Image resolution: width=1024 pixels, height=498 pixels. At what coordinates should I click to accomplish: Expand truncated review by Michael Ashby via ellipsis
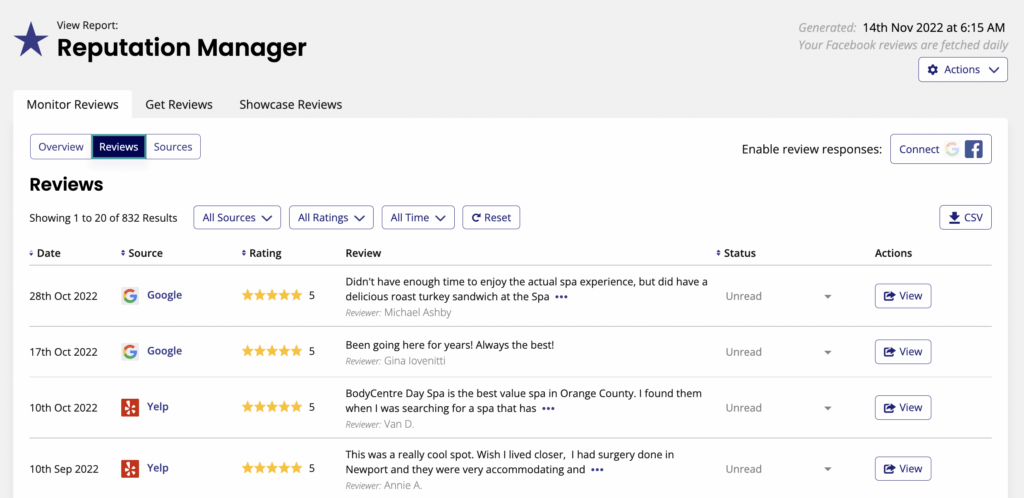pos(561,297)
